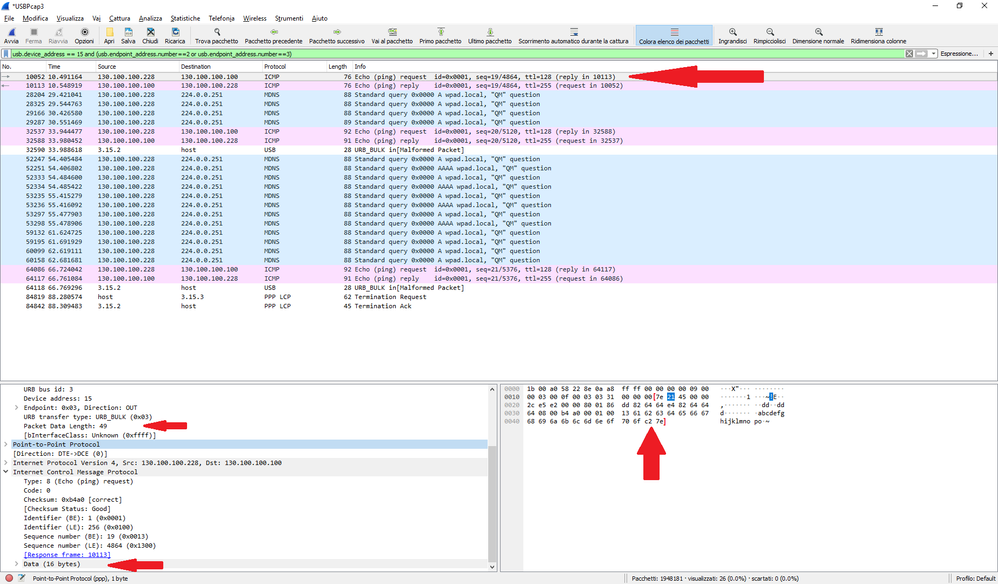Screen dimensions: 998x584
Task: Follow the Response frame: 10113 link
Action: pos(67,555)
